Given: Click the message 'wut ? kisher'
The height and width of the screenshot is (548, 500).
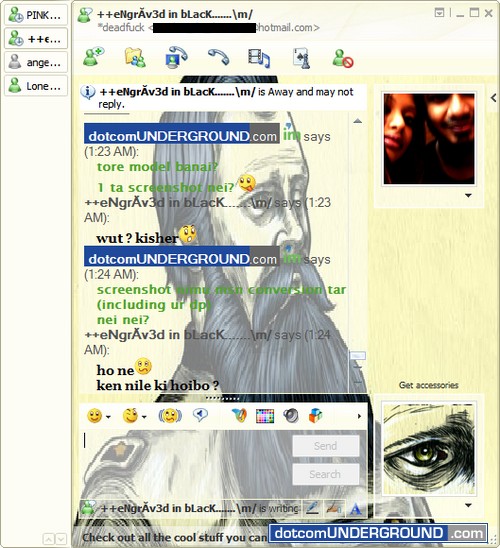Looking at the screenshot, I should (x=137, y=238).
